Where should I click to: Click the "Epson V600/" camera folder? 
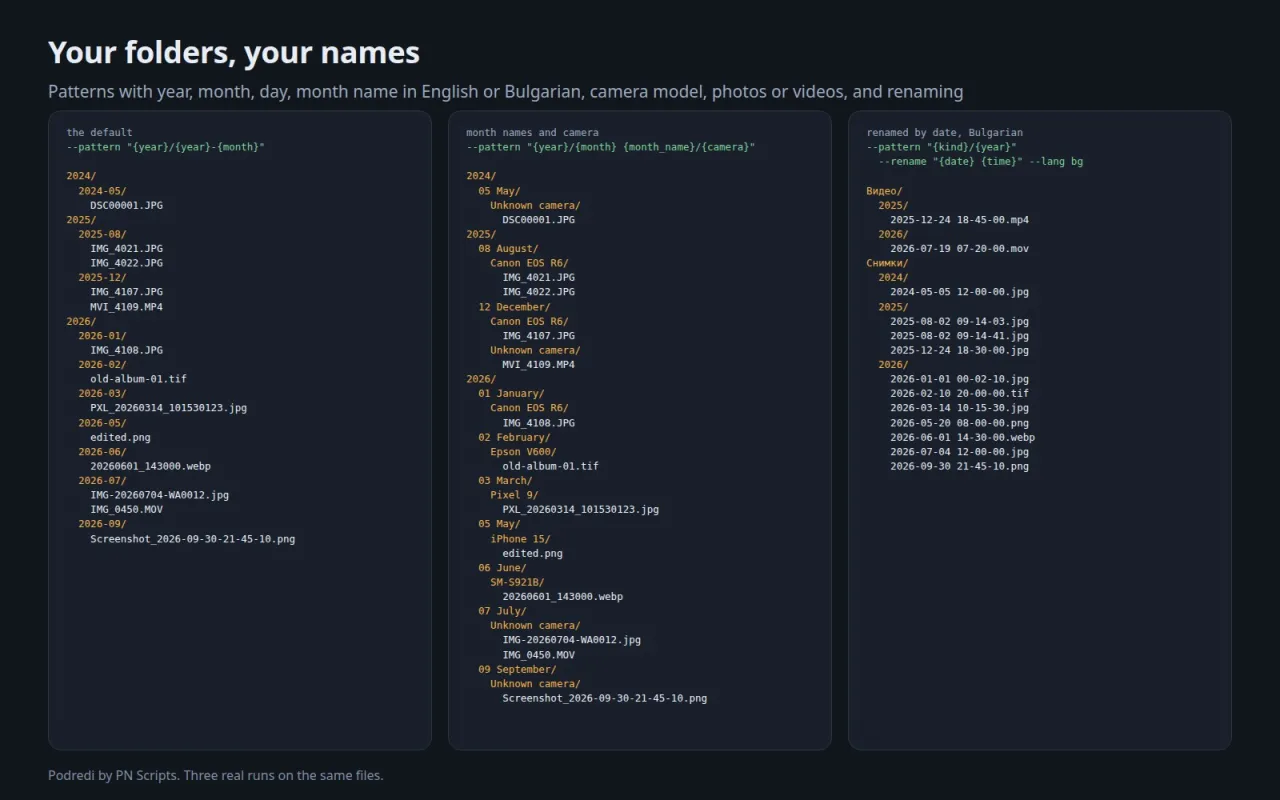pos(523,452)
